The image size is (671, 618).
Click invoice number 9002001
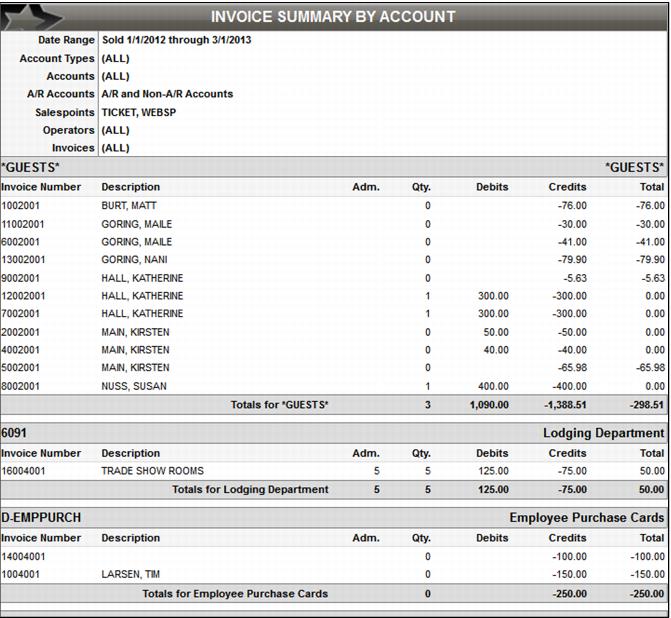click(21, 279)
